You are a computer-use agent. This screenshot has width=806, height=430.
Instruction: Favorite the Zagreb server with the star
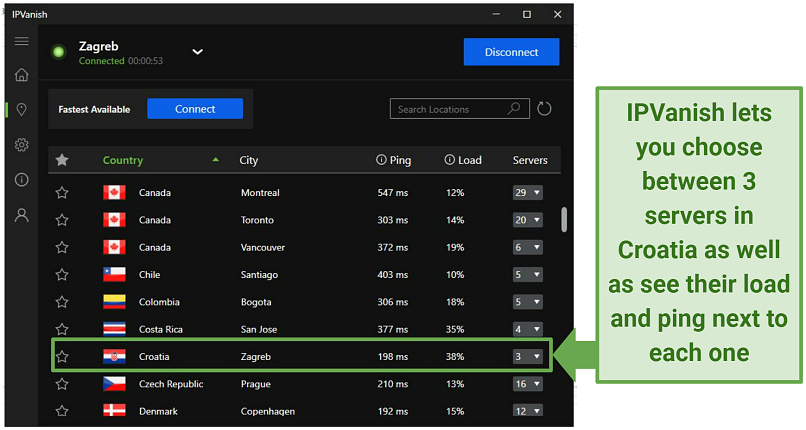coord(62,357)
